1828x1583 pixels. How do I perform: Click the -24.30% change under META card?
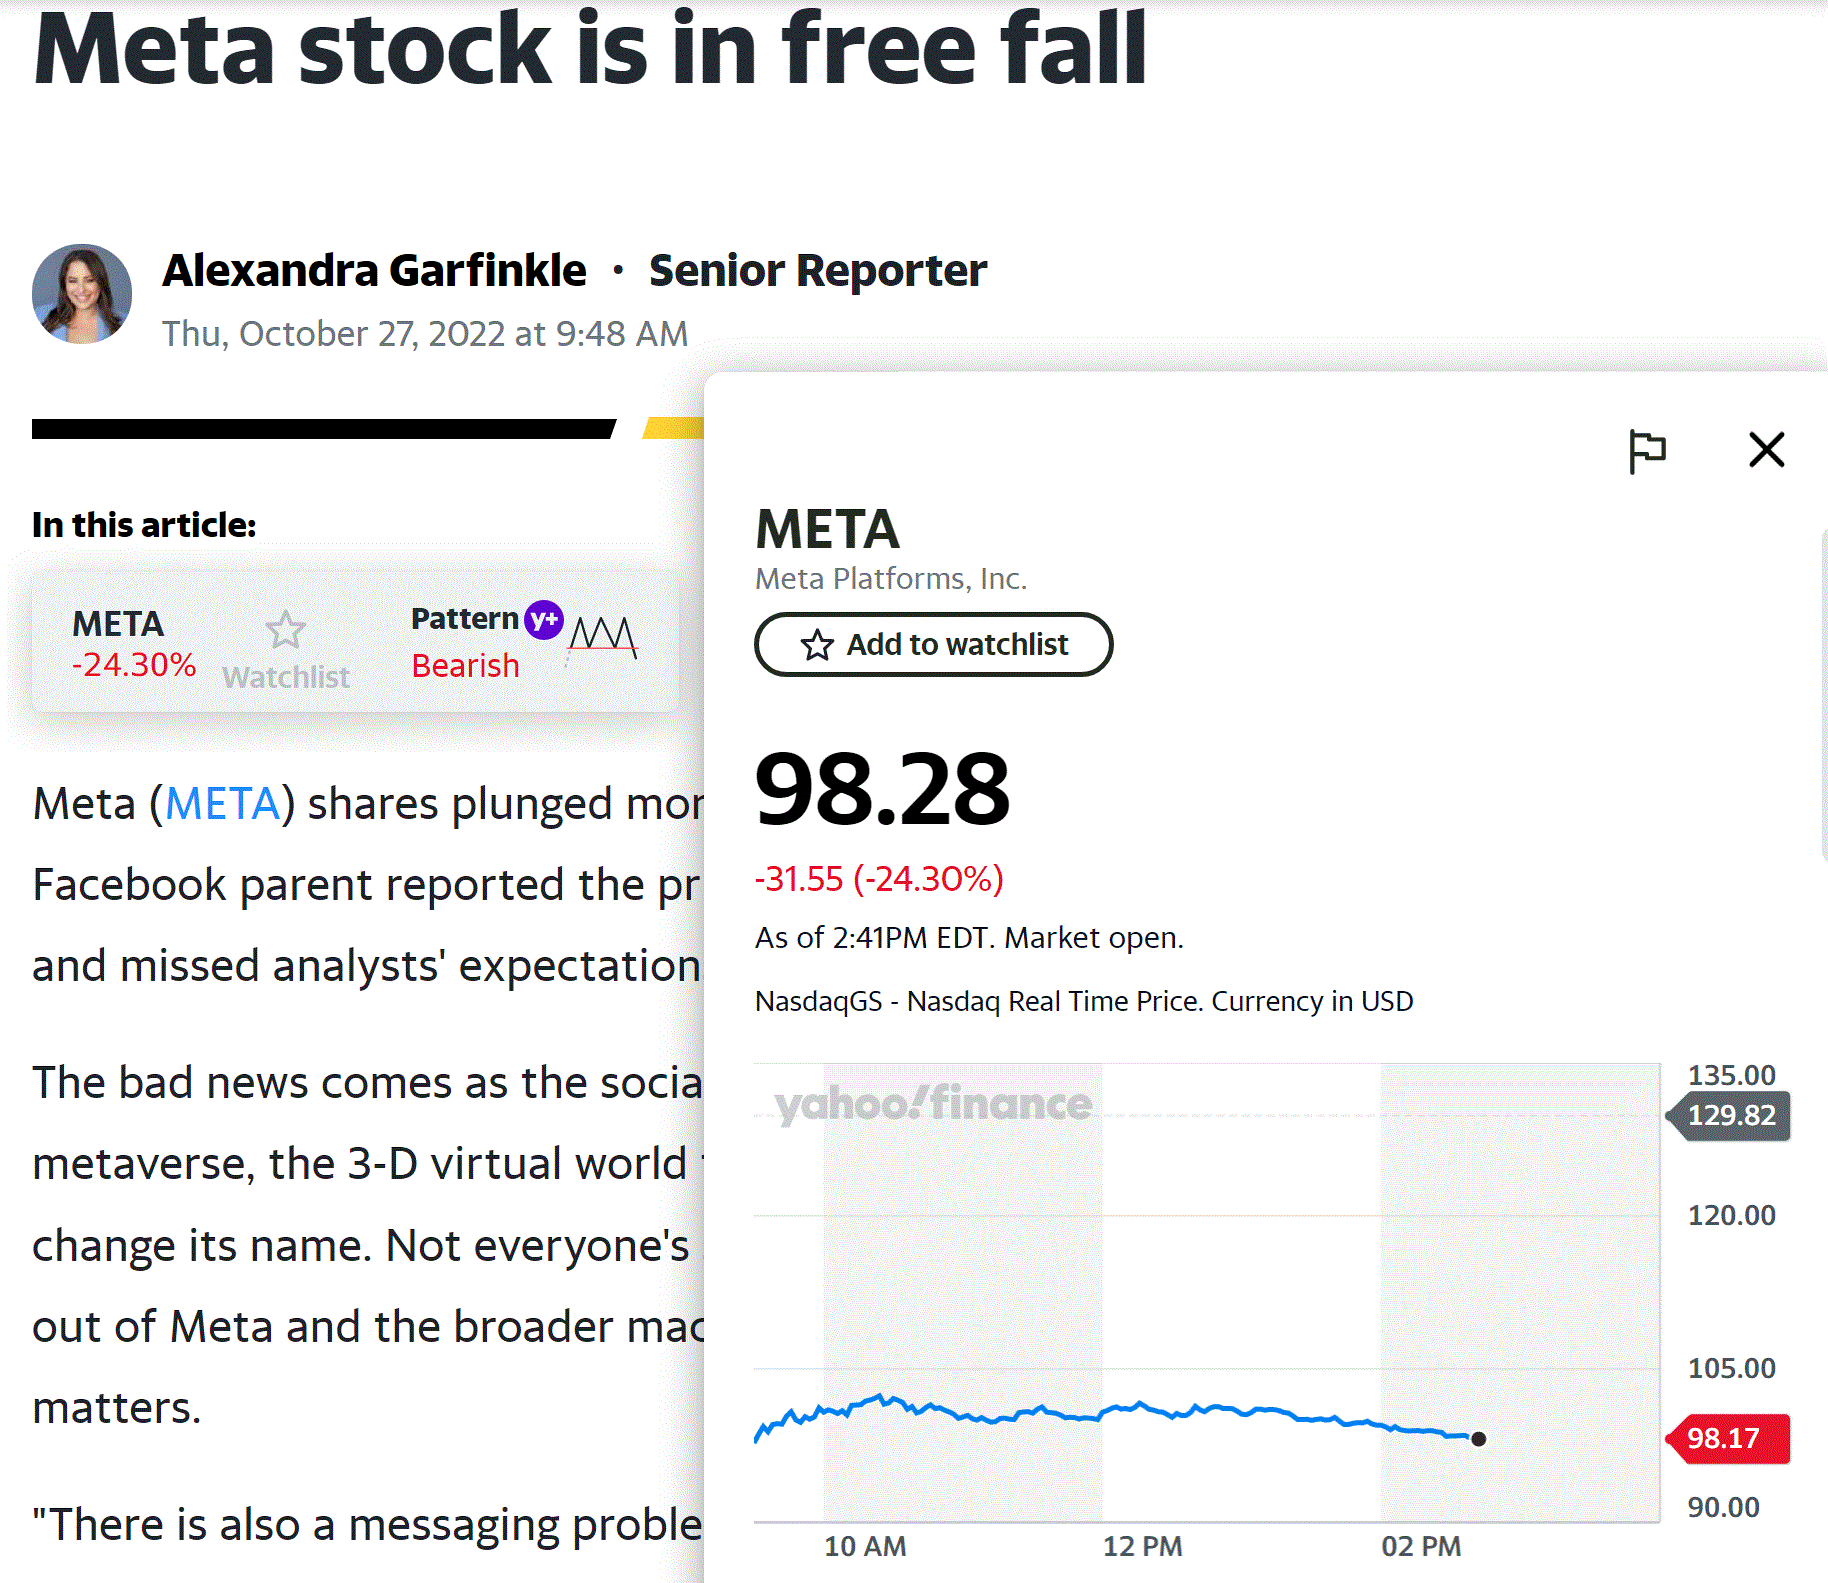pyautogui.click(x=134, y=665)
